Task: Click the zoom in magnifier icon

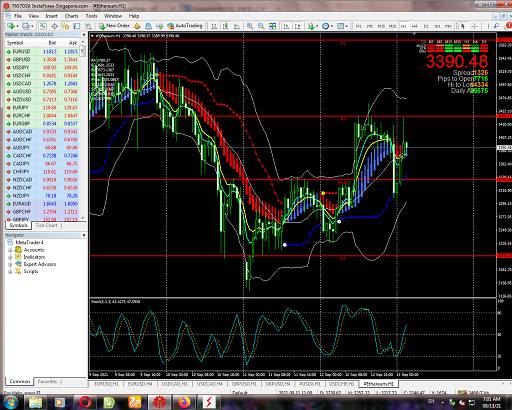Action: (x=250, y=26)
